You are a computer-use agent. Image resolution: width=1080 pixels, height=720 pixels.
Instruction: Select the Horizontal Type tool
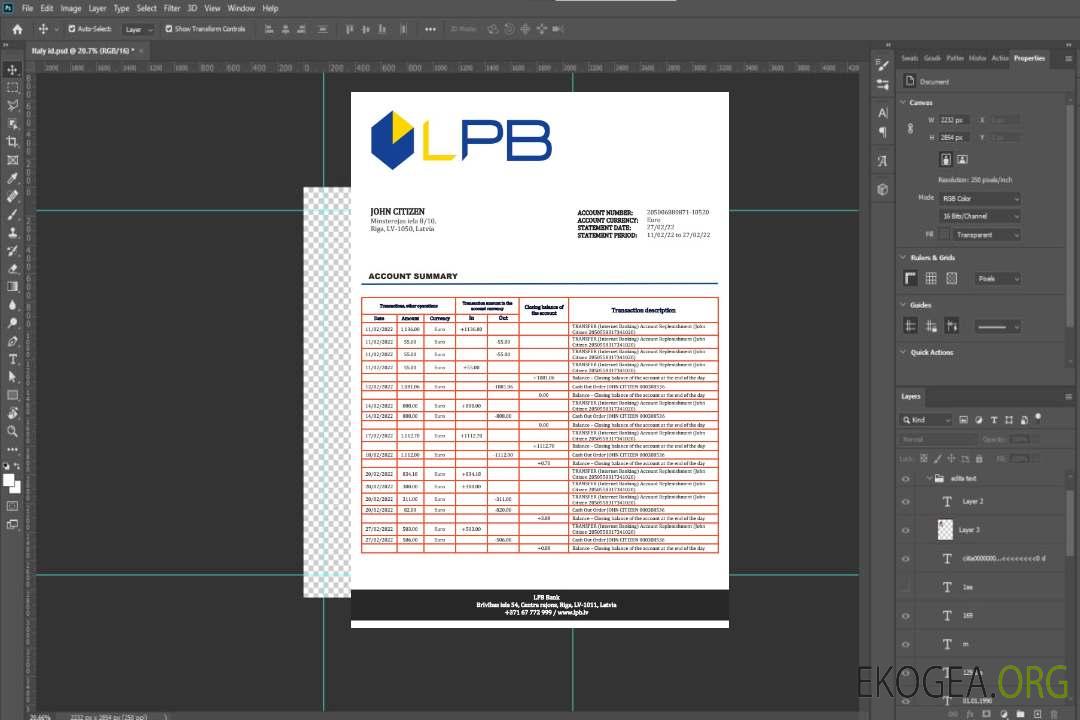click(12, 359)
